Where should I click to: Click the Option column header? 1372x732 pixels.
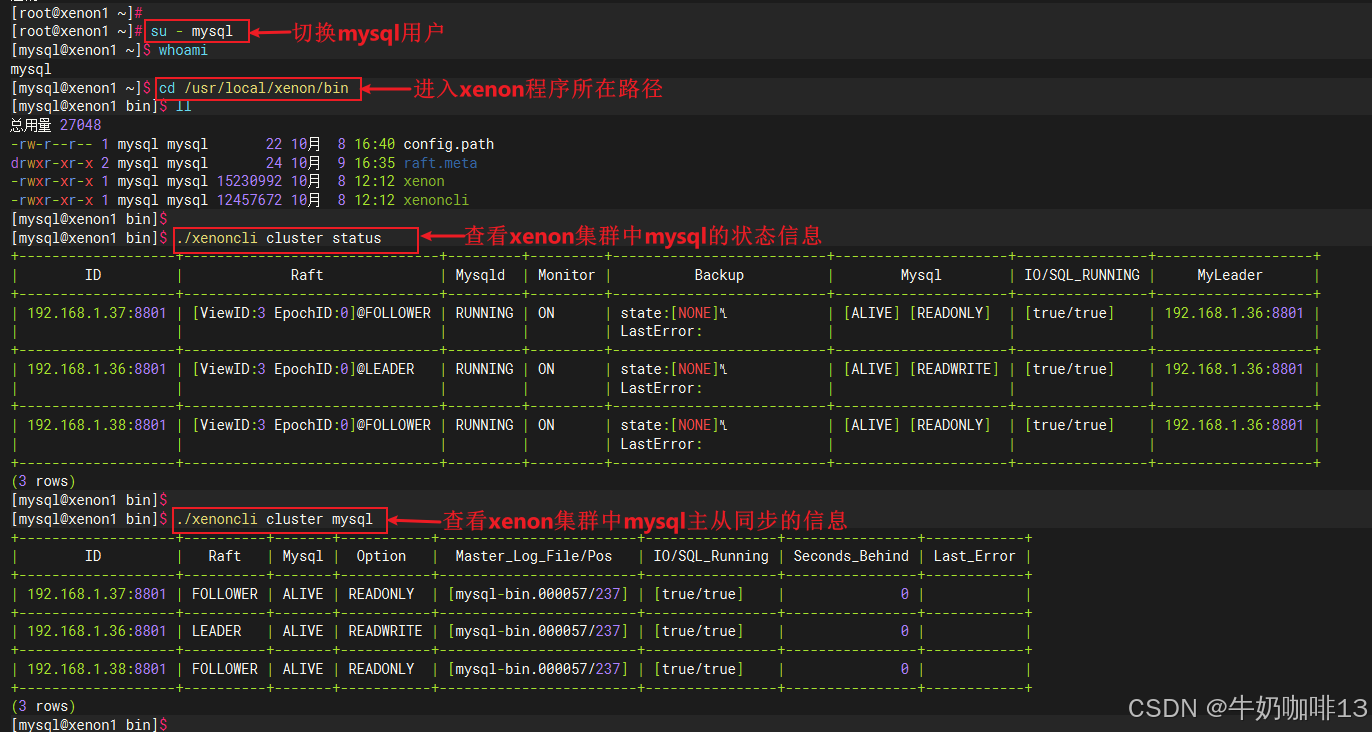[381, 556]
